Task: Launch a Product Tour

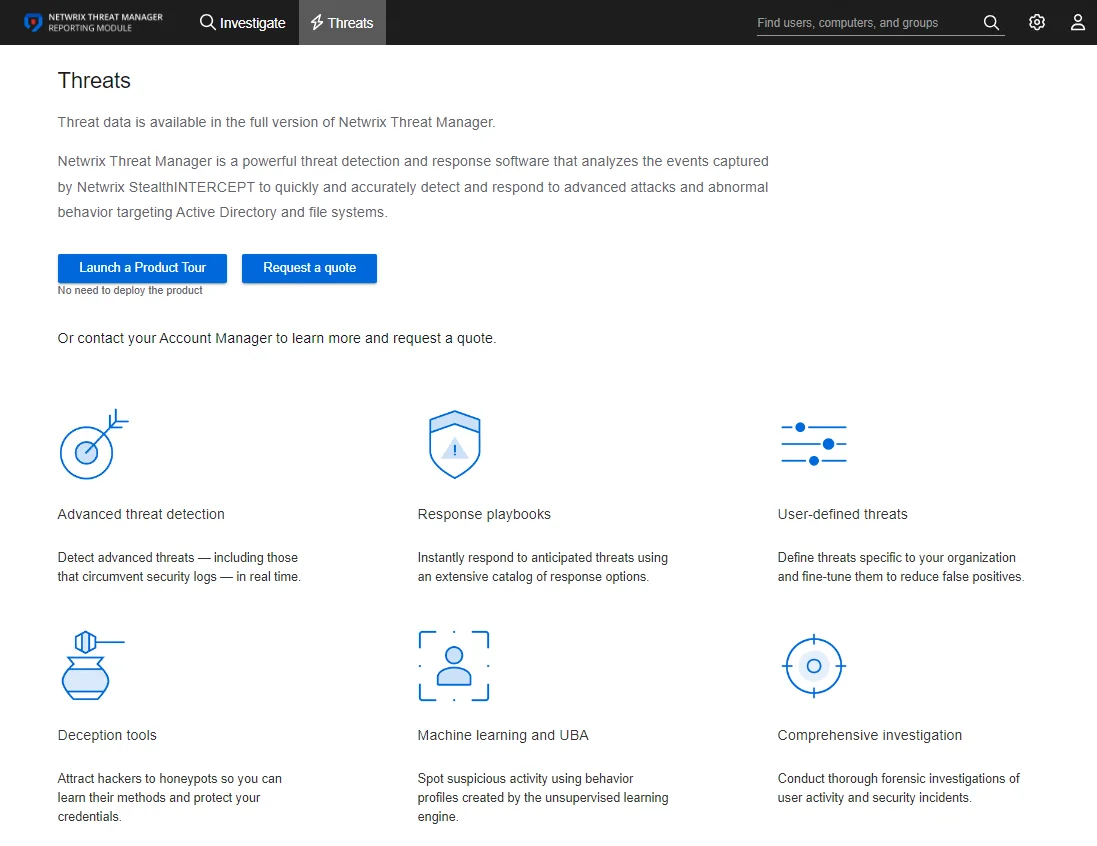Action: coord(142,268)
